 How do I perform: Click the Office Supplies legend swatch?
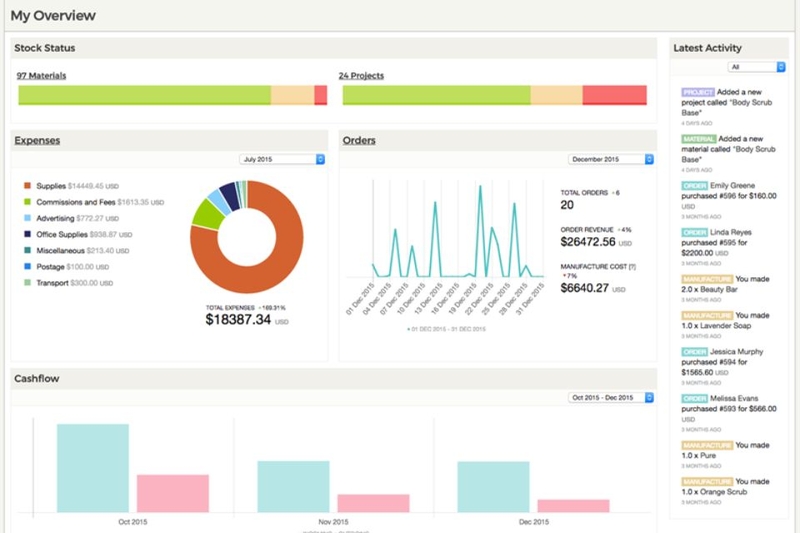tap(28, 234)
